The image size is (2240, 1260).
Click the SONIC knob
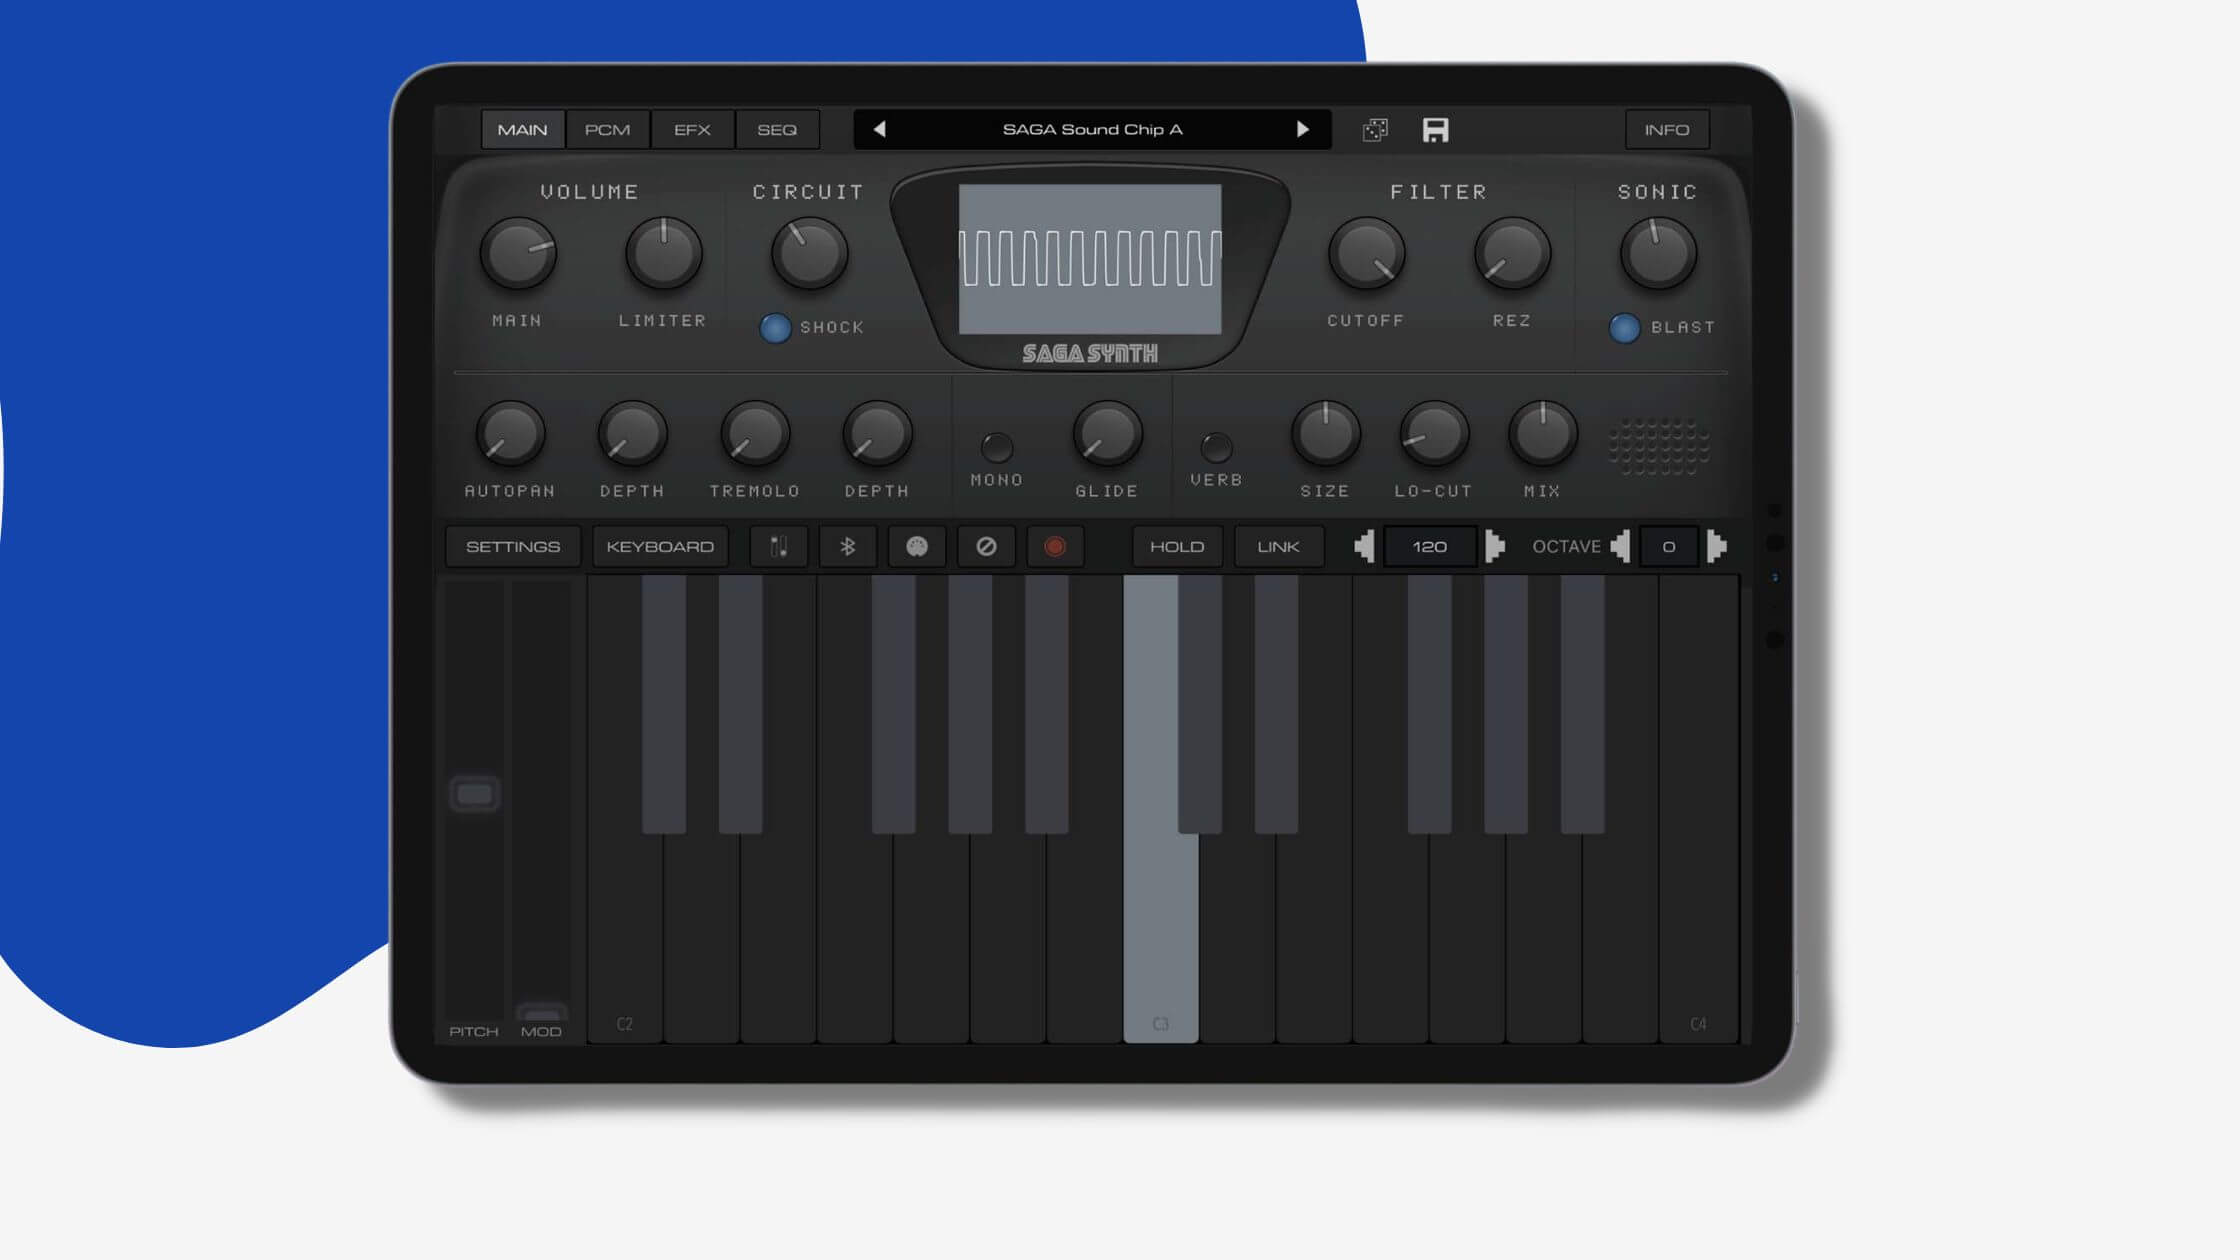1658,253
